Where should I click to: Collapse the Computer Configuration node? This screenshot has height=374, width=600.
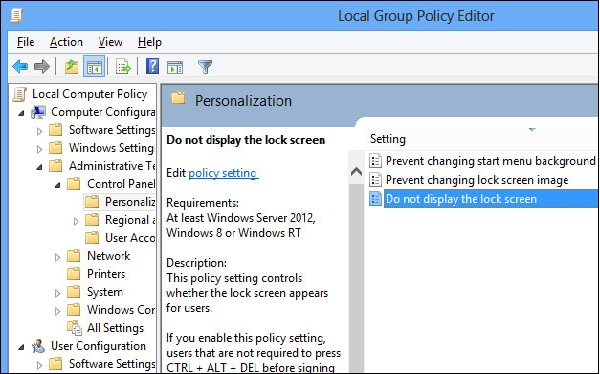(x=22, y=113)
